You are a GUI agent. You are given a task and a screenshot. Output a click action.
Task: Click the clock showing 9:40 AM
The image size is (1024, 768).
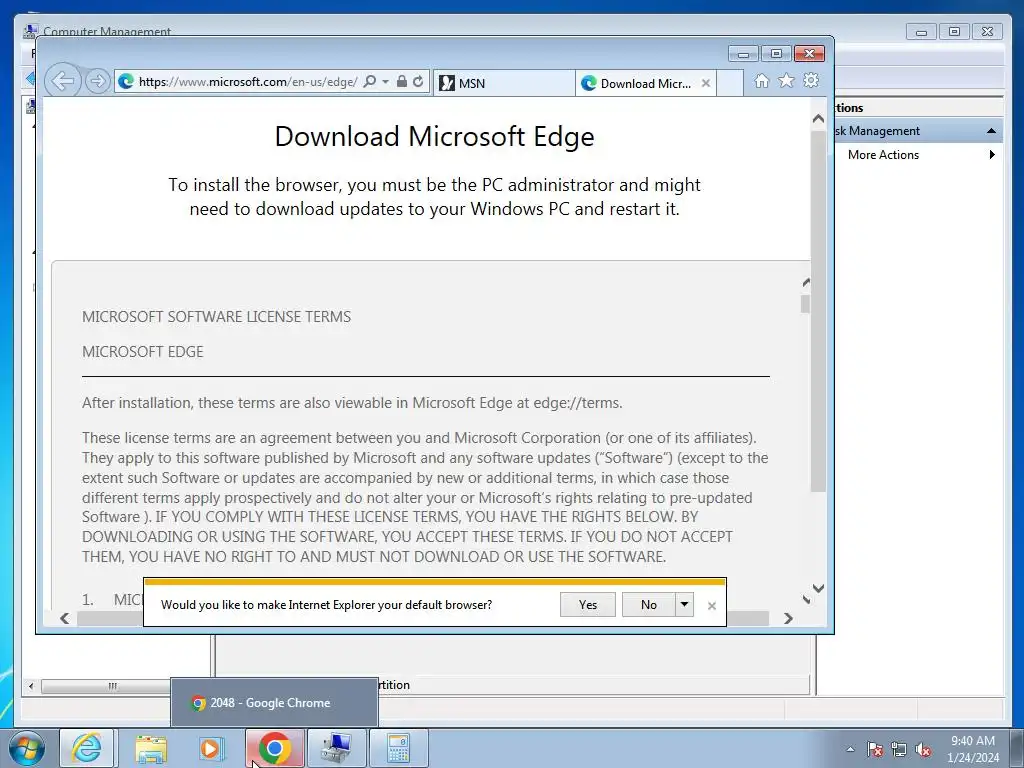point(972,749)
